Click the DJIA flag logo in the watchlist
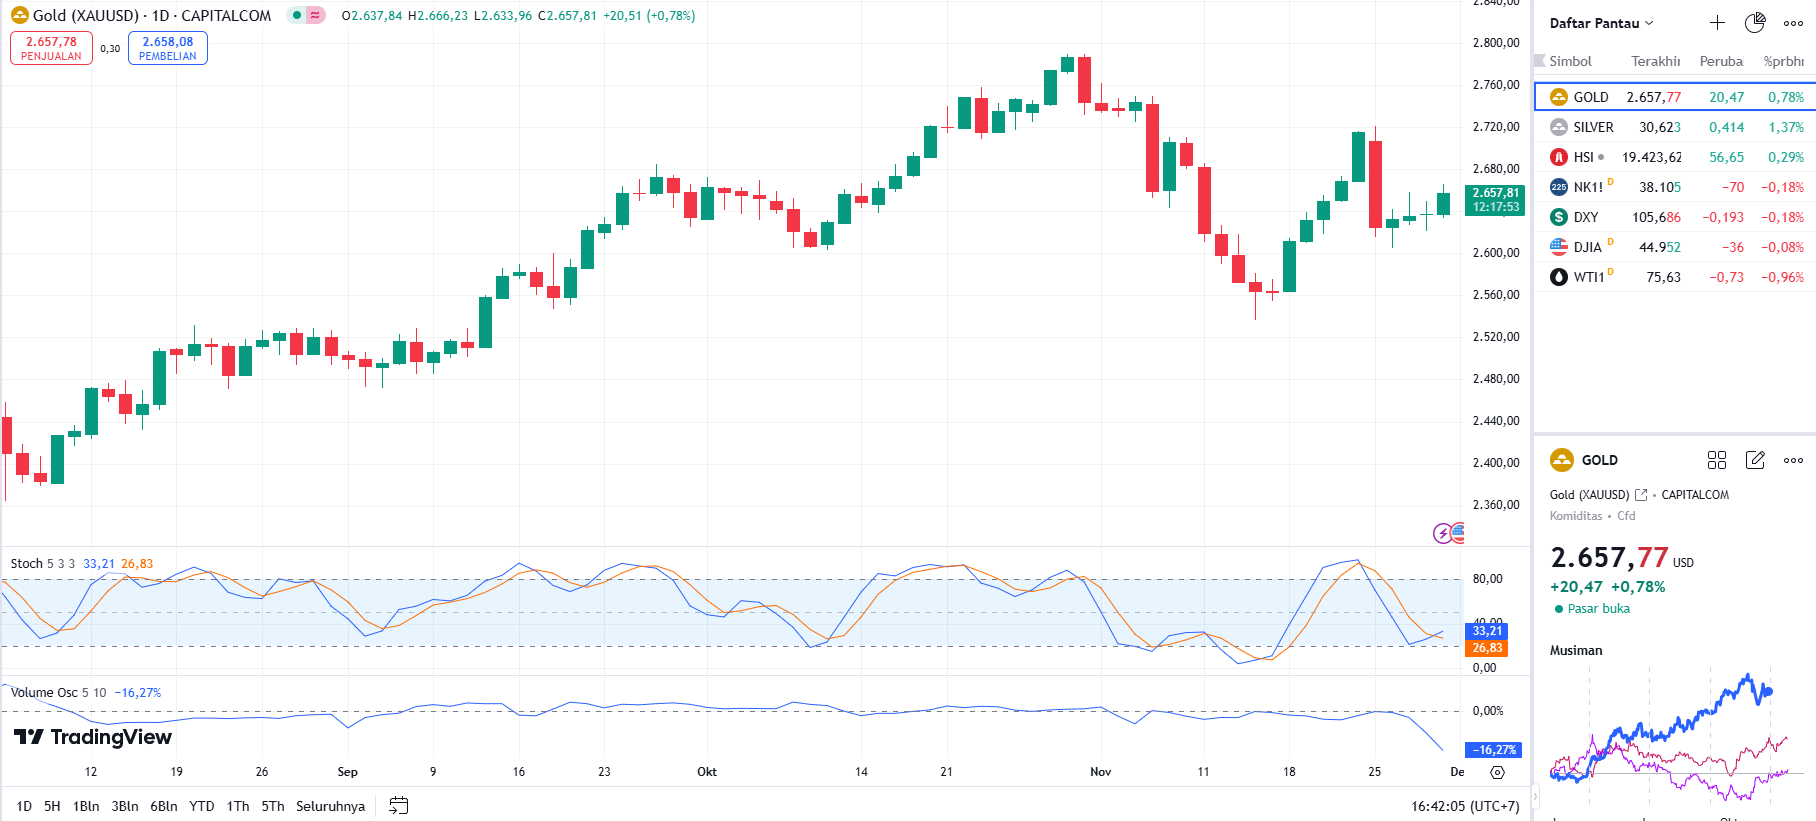The image size is (1816, 821). pyautogui.click(x=1559, y=247)
